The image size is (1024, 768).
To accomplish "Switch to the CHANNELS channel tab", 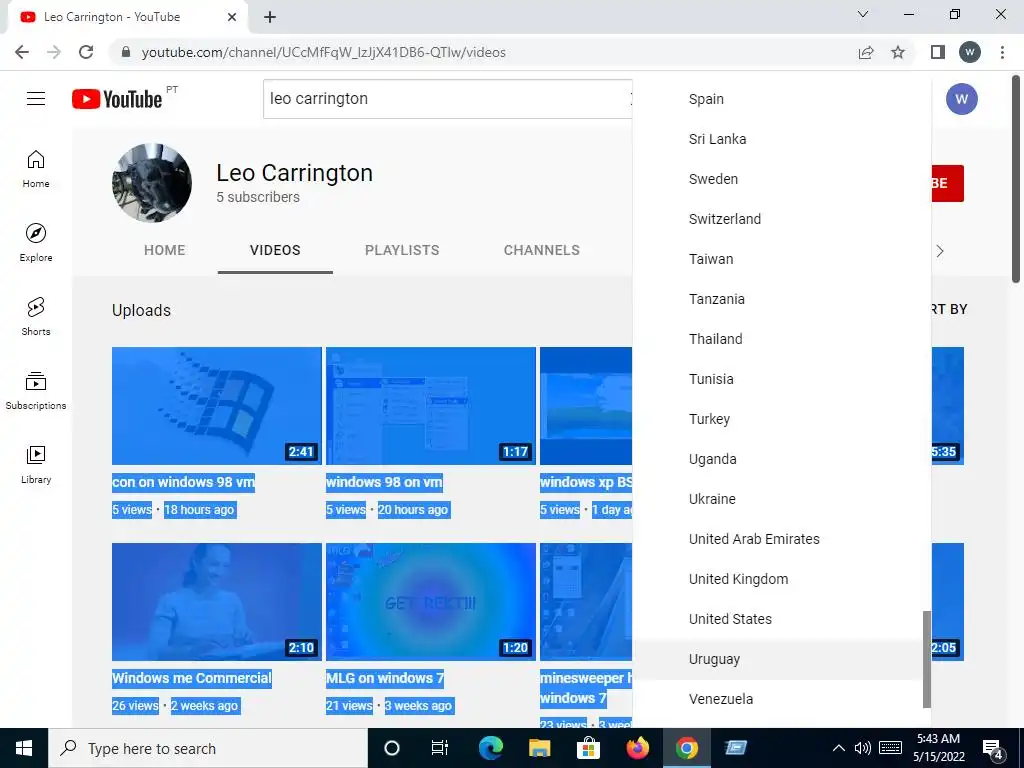I will 541,250.
